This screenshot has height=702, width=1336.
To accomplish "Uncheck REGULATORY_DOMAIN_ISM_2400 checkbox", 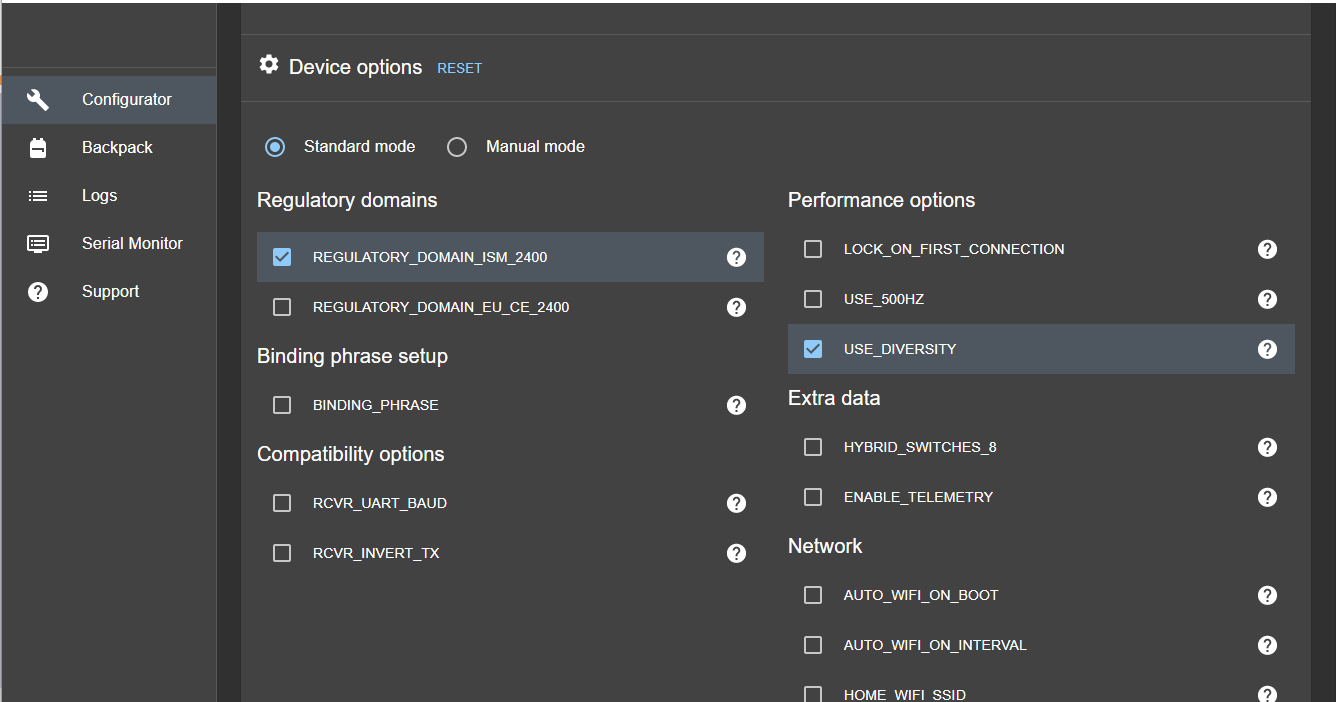I will tap(282, 257).
